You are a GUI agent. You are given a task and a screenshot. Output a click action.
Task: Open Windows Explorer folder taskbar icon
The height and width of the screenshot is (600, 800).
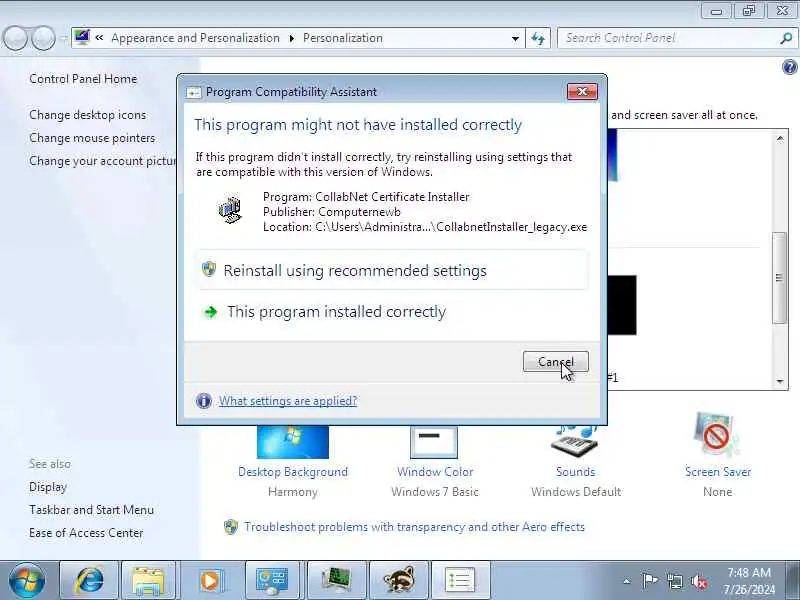pos(148,580)
